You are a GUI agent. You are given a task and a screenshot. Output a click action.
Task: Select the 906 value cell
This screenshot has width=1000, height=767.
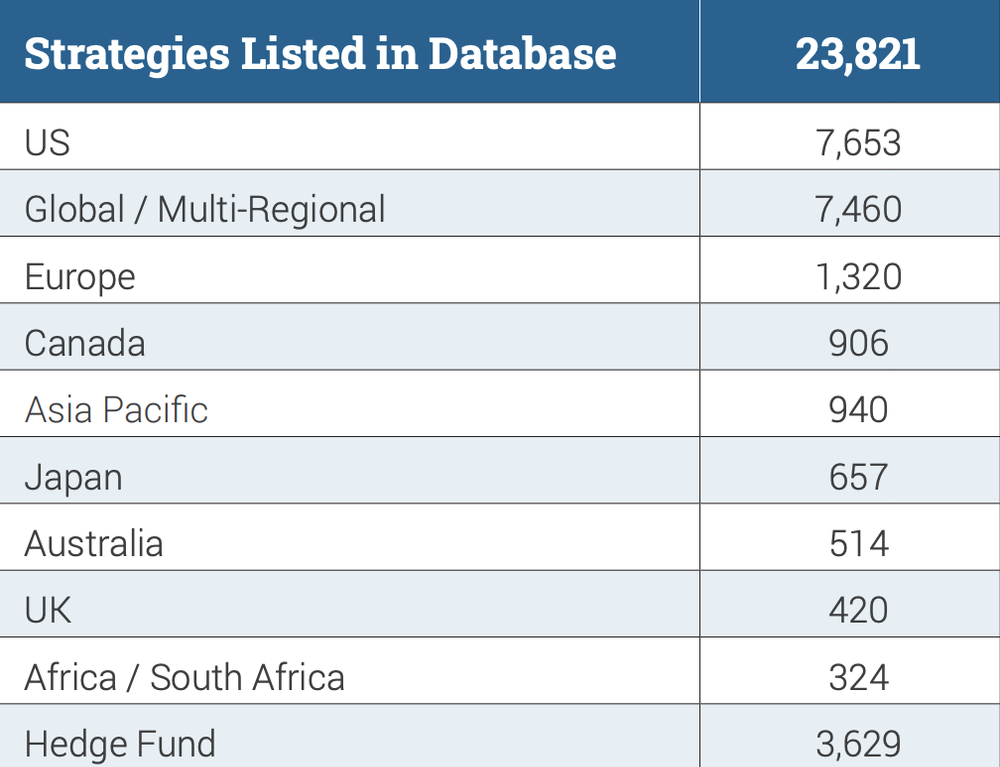[x=858, y=343]
